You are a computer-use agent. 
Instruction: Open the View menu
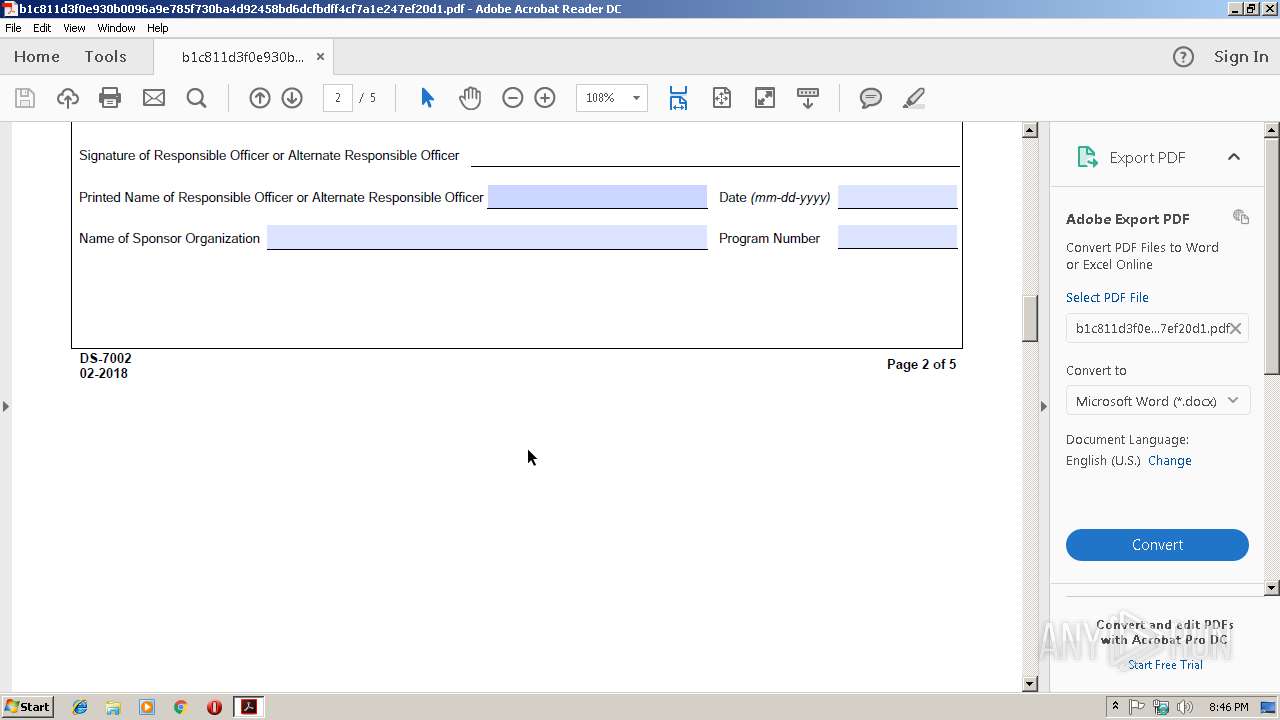tap(74, 28)
